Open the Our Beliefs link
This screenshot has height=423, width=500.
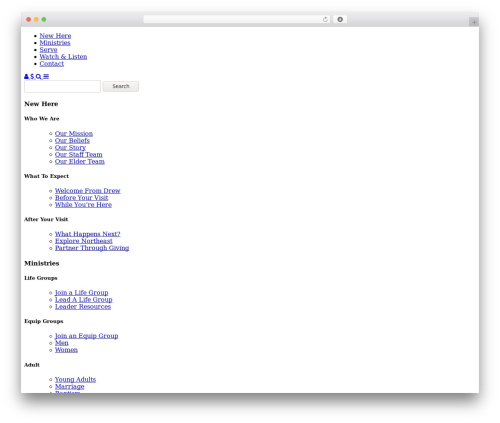(x=72, y=141)
